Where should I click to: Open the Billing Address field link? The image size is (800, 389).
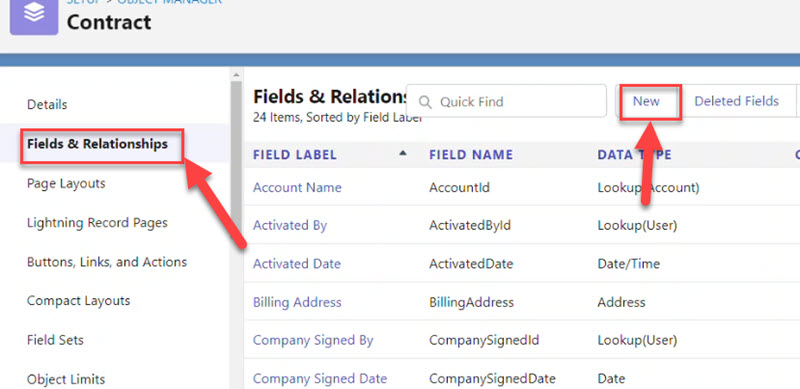[297, 302]
